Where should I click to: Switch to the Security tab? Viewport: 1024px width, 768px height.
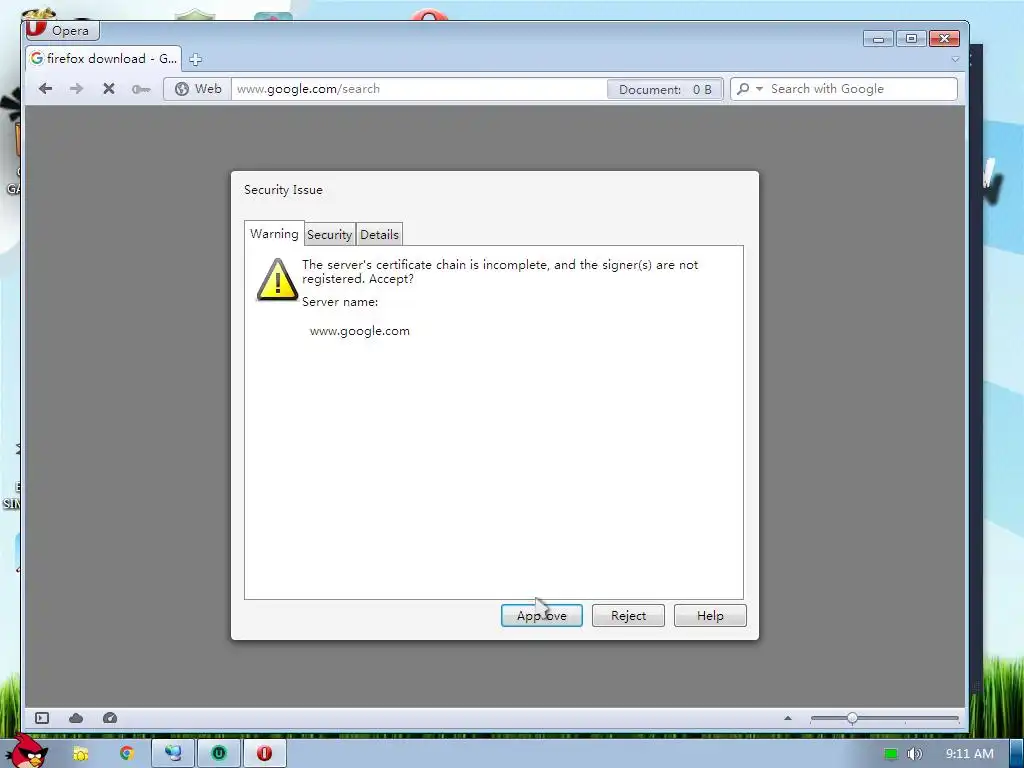tap(330, 234)
